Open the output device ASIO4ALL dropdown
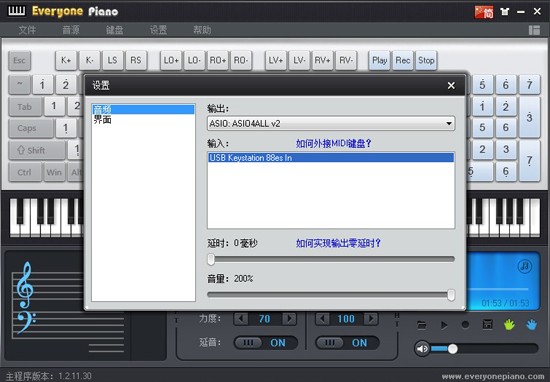This screenshot has height=382, width=550. pyautogui.click(x=331, y=123)
